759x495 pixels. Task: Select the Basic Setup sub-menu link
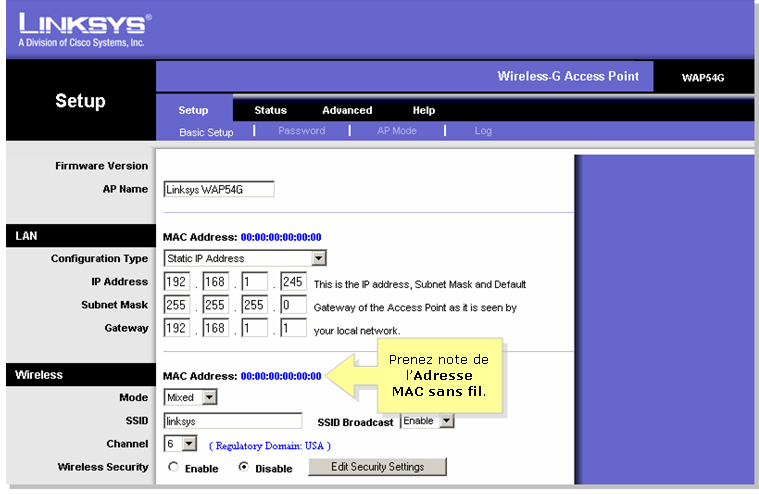coord(206,132)
